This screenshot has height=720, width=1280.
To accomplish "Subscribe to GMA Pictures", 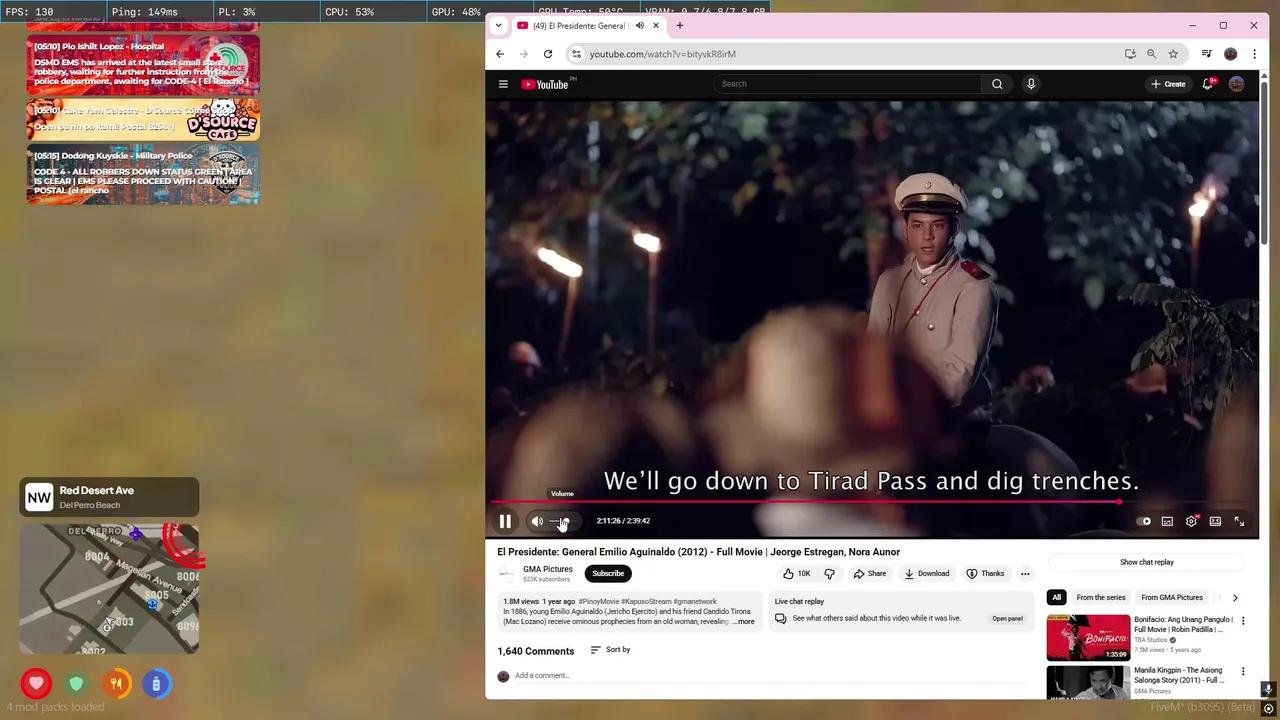I will coord(608,573).
